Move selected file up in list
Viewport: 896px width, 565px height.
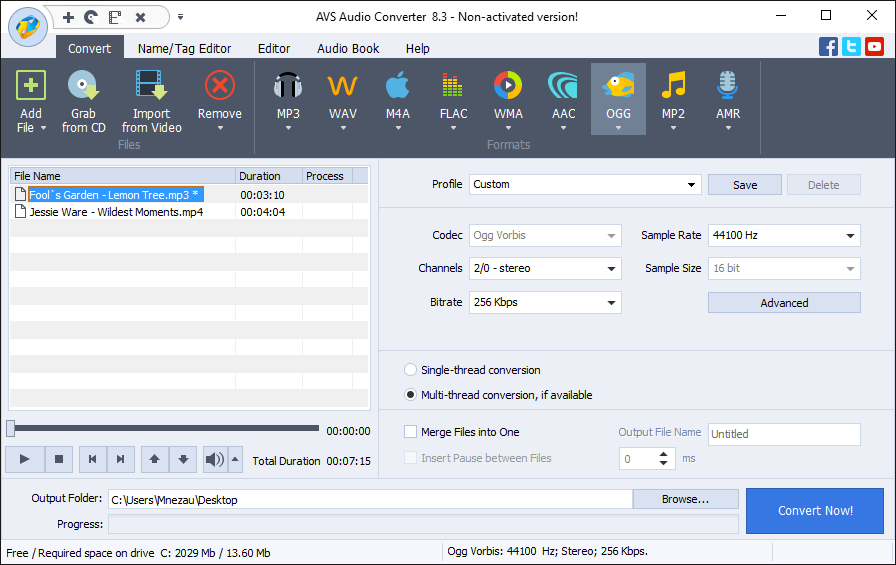(155, 459)
